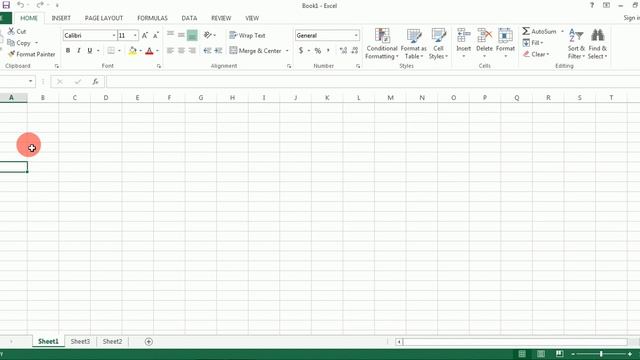Click in the formula bar input
The image size is (640, 360).
click(x=373, y=82)
